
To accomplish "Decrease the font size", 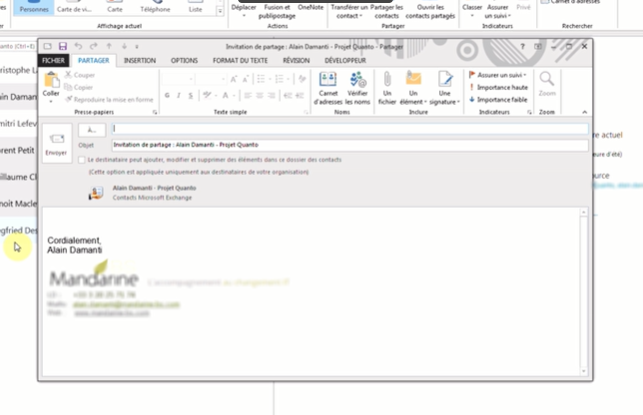I will [x=245, y=79].
